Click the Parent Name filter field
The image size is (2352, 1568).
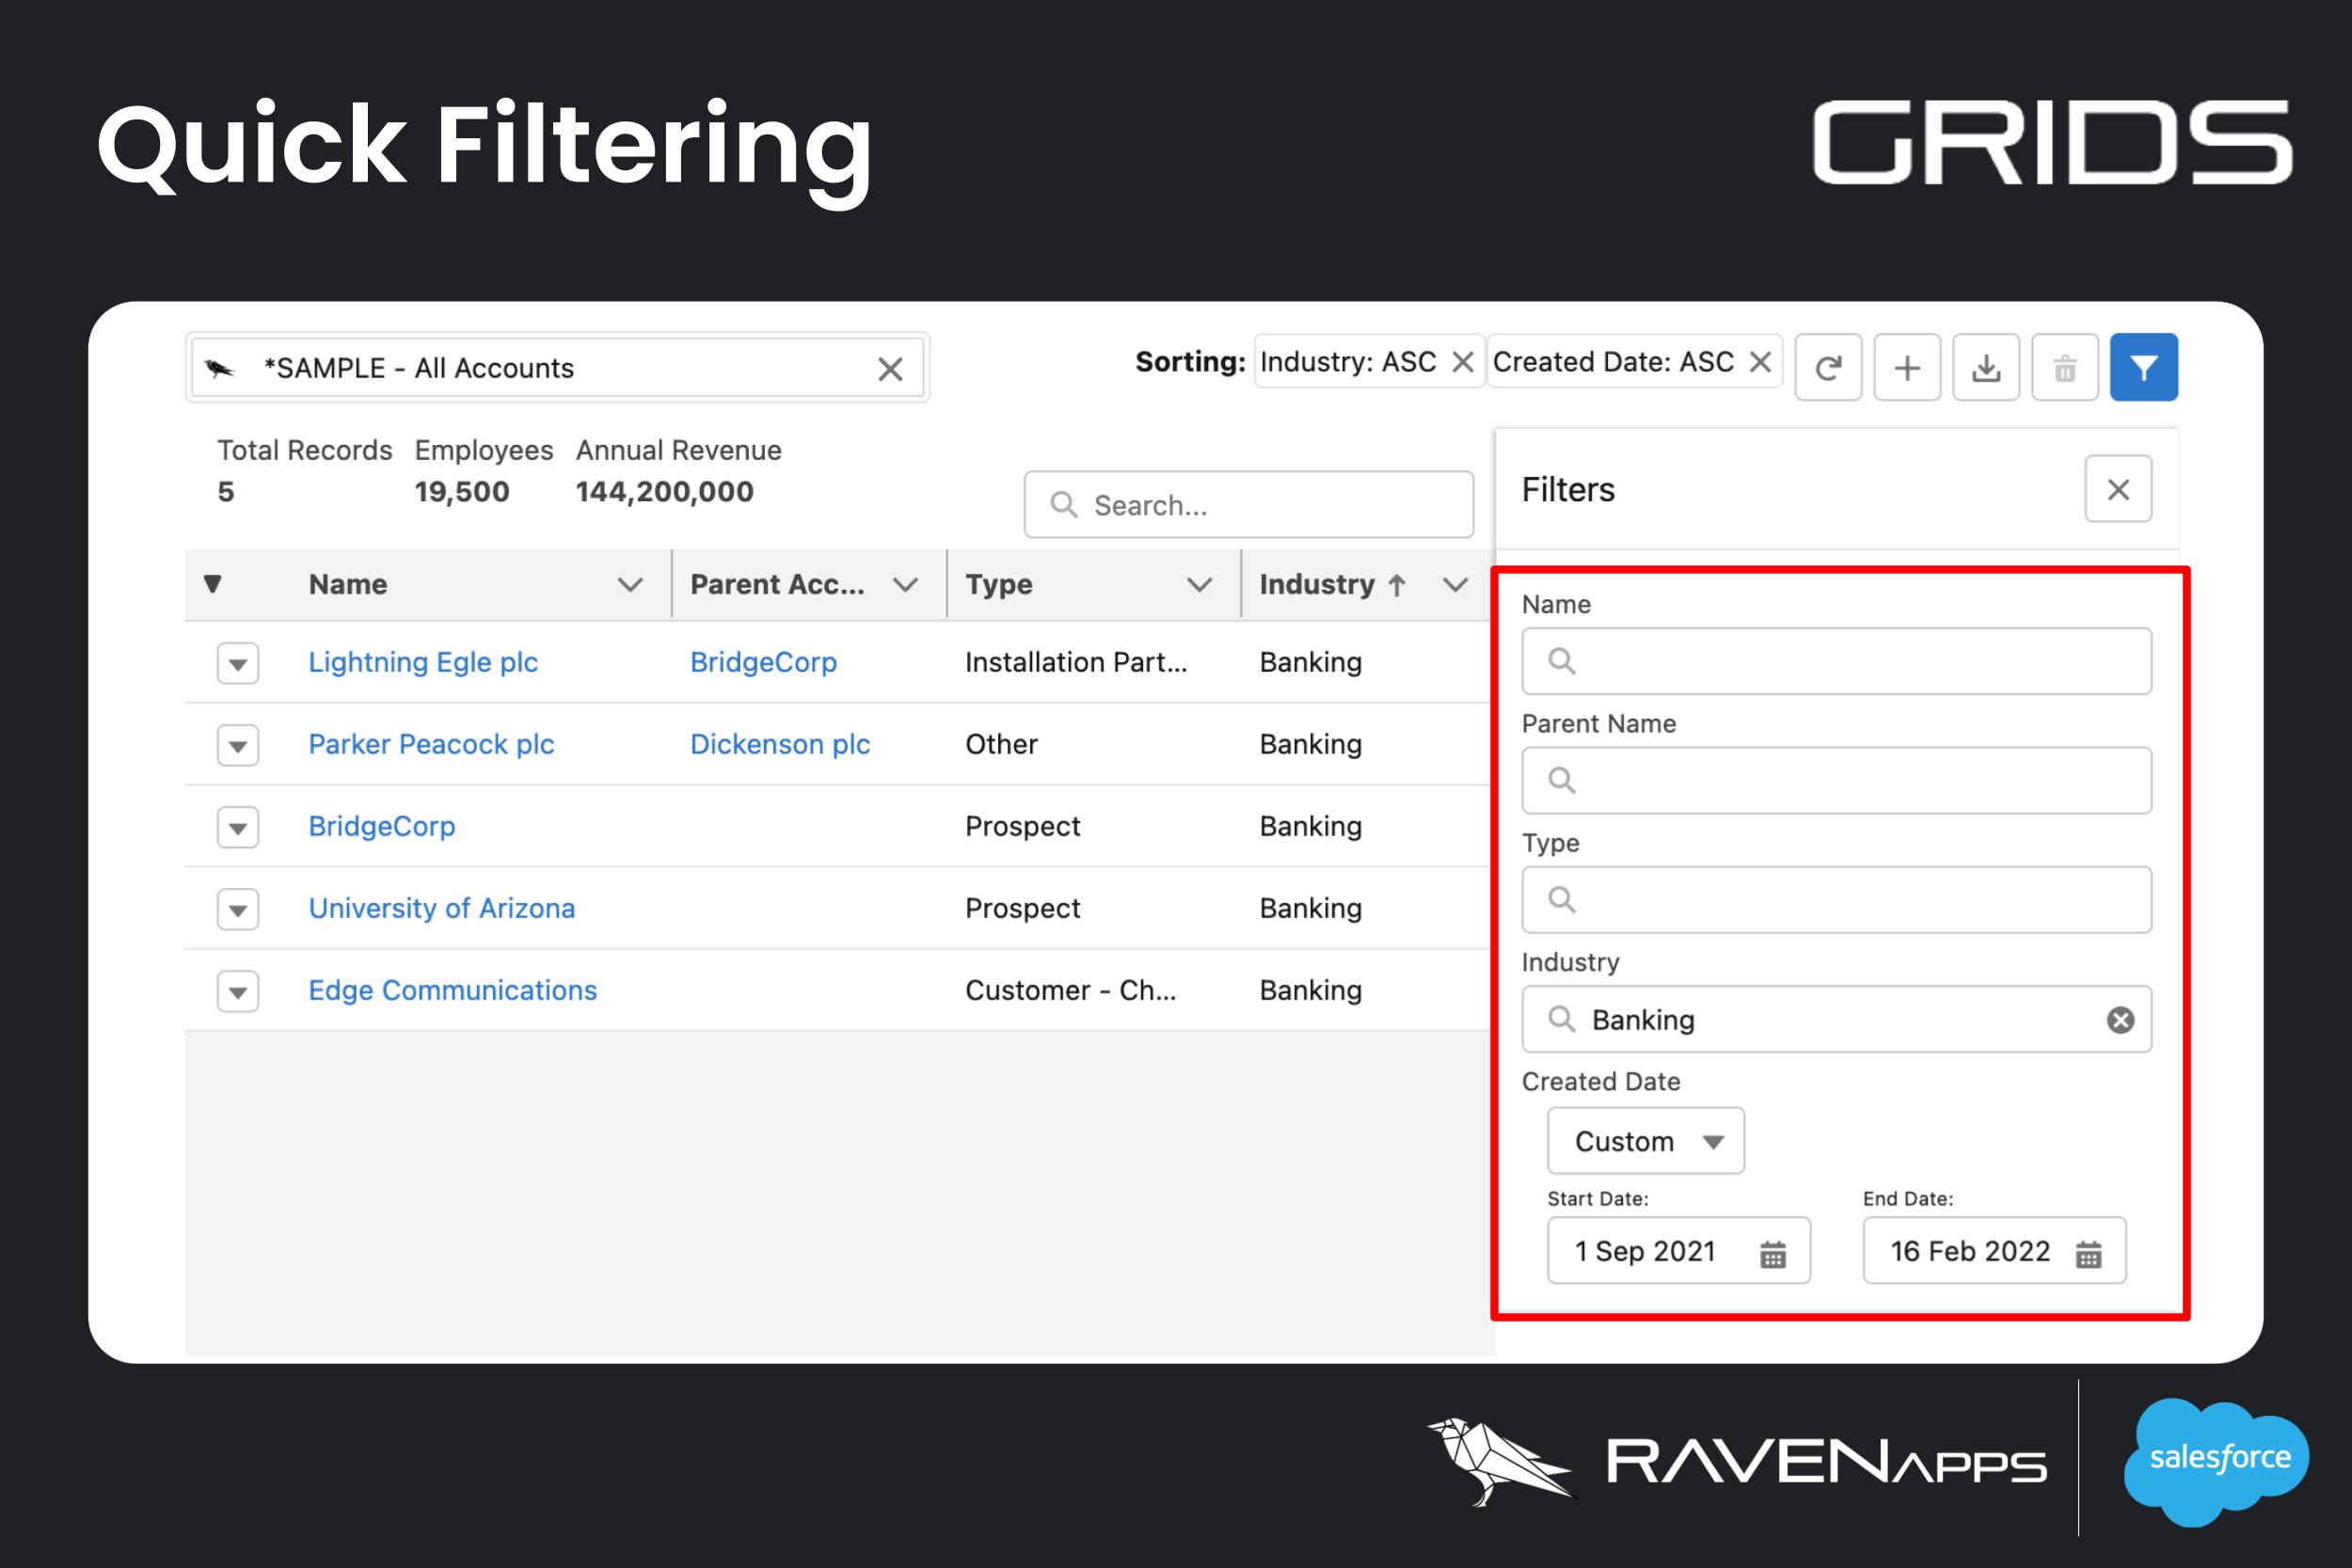(1836, 780)
